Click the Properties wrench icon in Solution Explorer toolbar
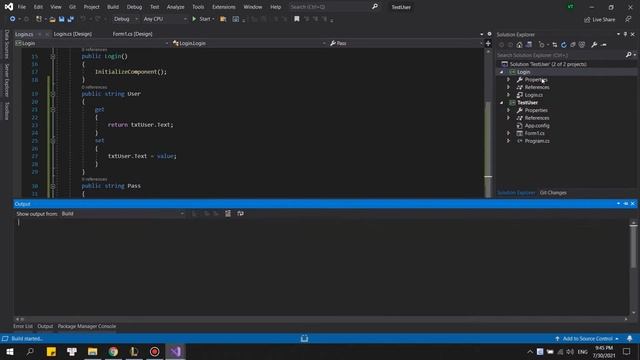640x360 pixels. pos(594,44)
